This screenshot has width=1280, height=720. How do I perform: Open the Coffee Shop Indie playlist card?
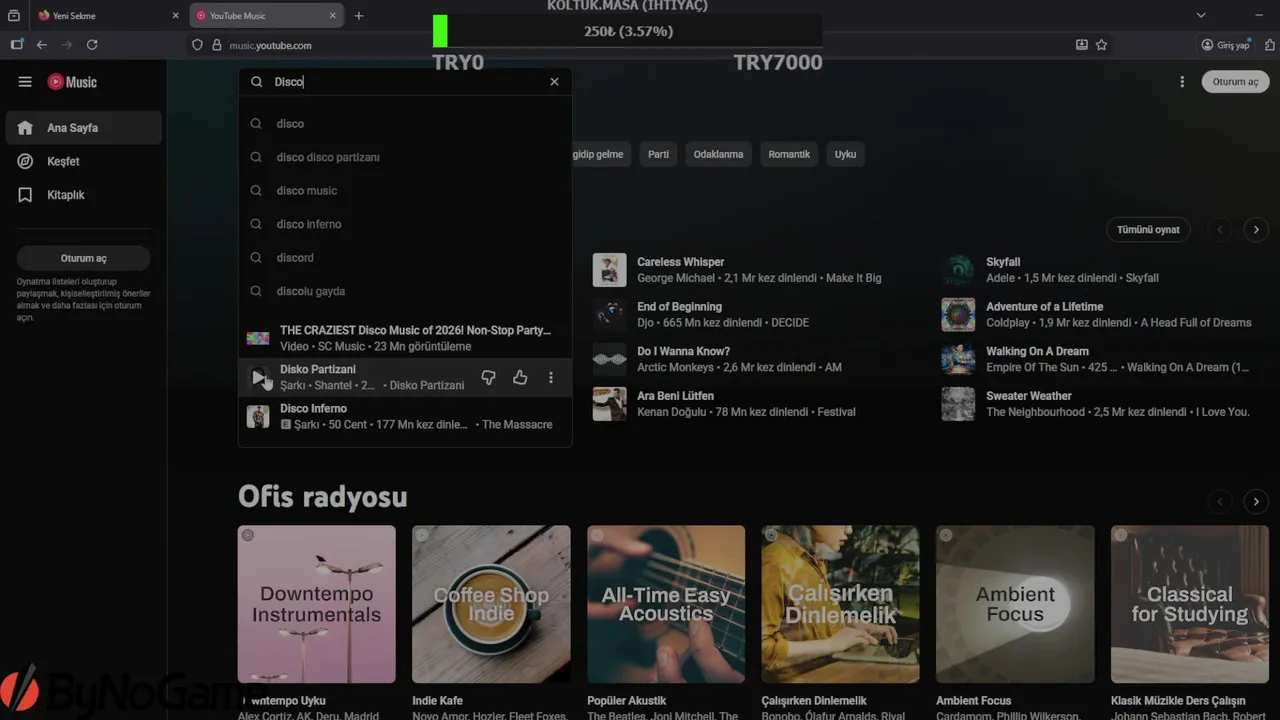point(491,604)
